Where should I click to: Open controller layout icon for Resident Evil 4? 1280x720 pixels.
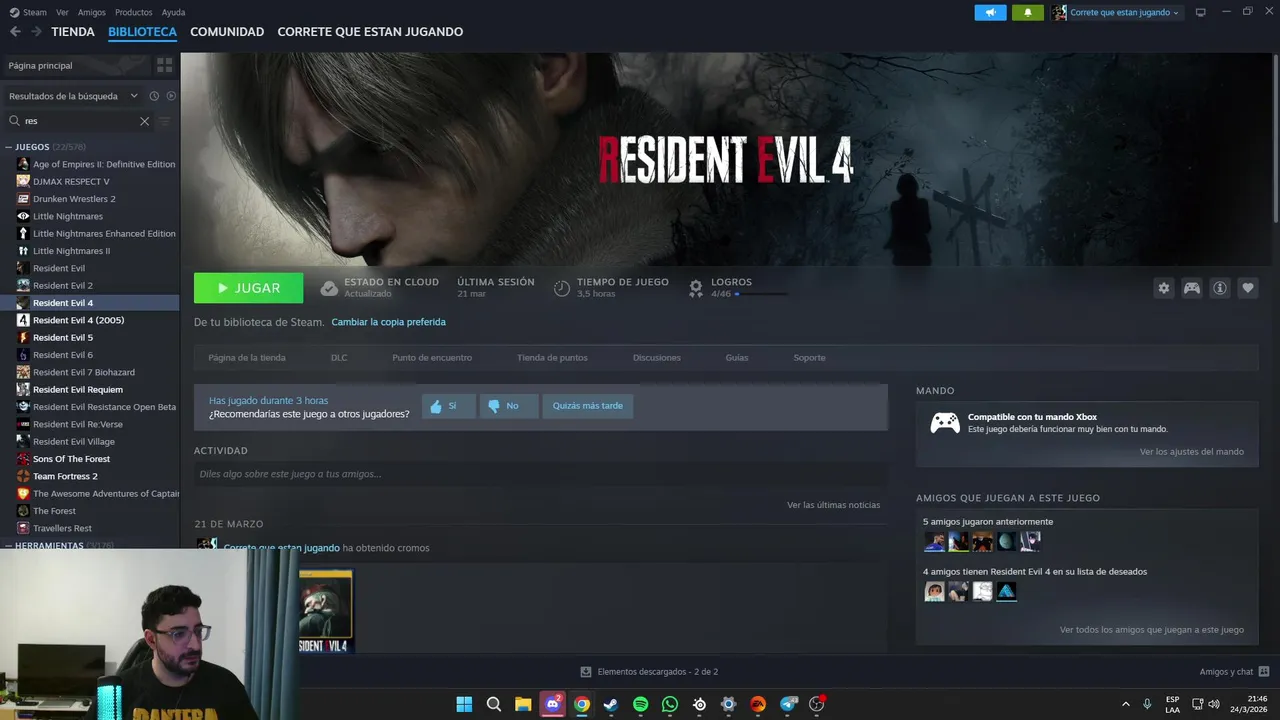click(x=1192, y=288)
